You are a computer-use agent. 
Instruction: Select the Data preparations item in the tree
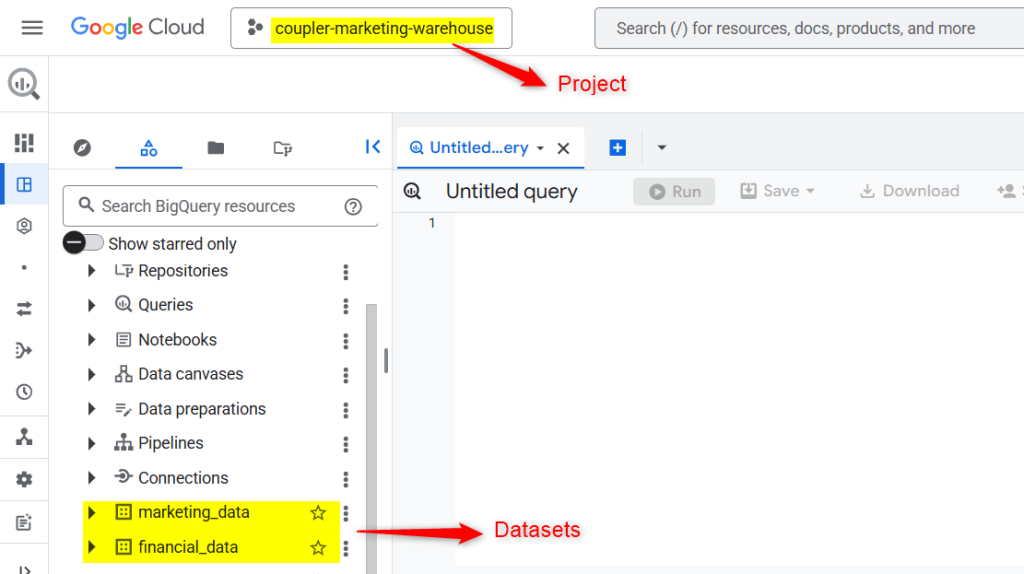(202, 409)
